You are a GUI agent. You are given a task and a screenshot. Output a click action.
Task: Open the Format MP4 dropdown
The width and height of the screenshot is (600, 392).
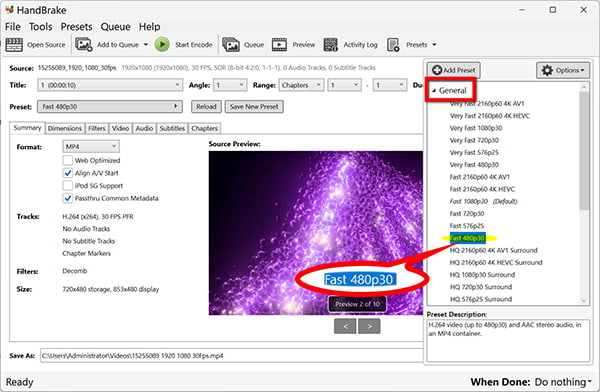click(91, 146)
